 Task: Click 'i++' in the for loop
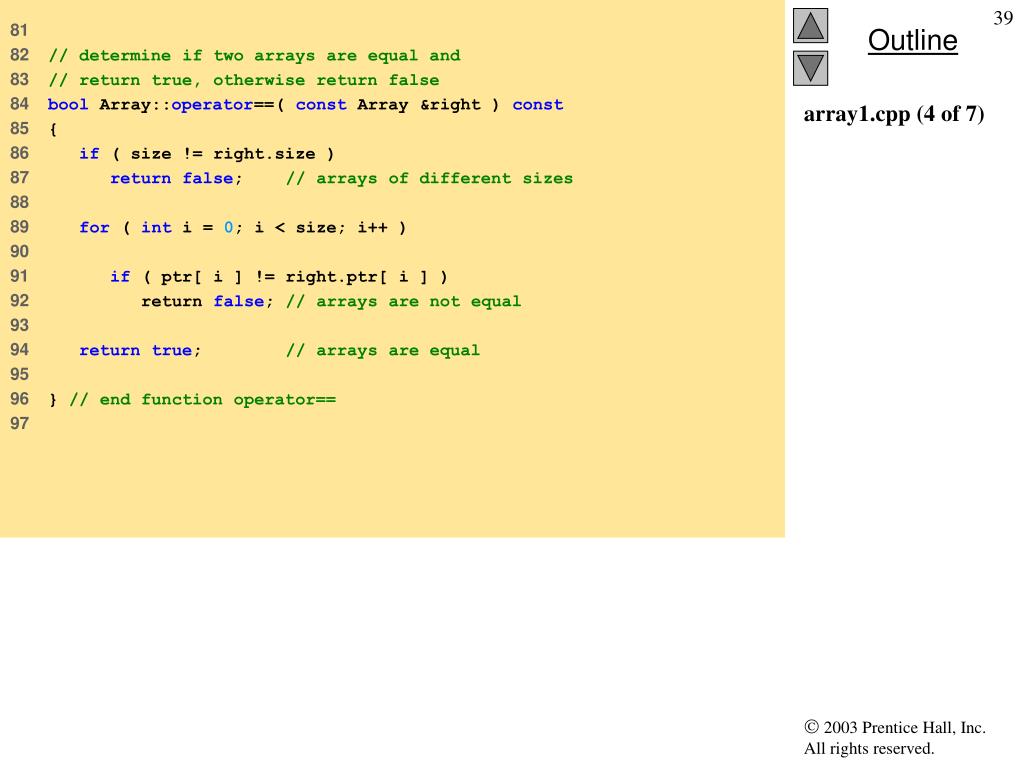tap(372, 227)
